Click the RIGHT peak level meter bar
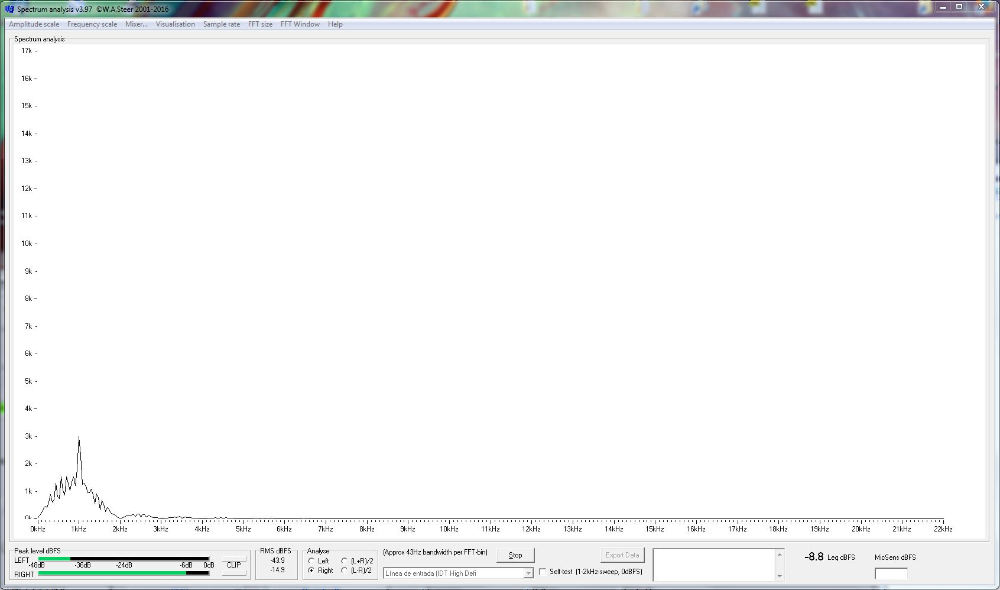 tap(124, 573)
